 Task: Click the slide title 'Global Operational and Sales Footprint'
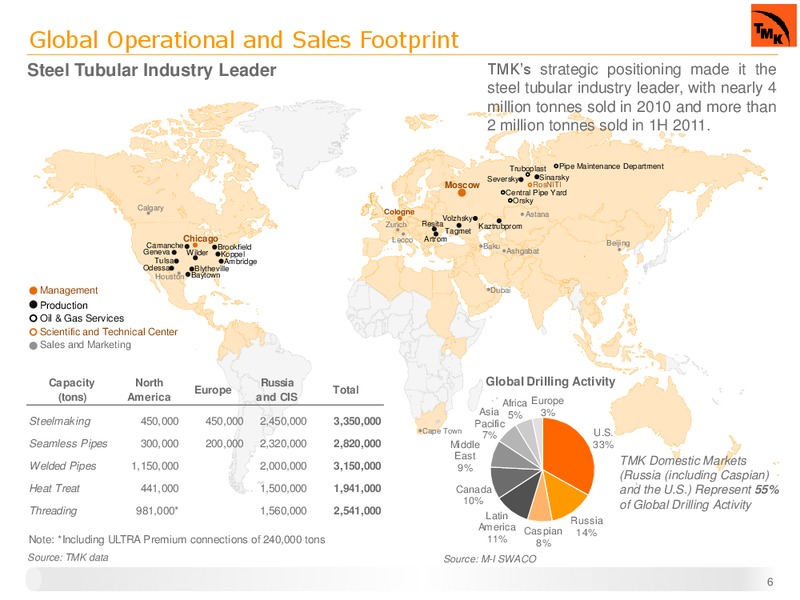pyautogui.click(x=244, y=40)
